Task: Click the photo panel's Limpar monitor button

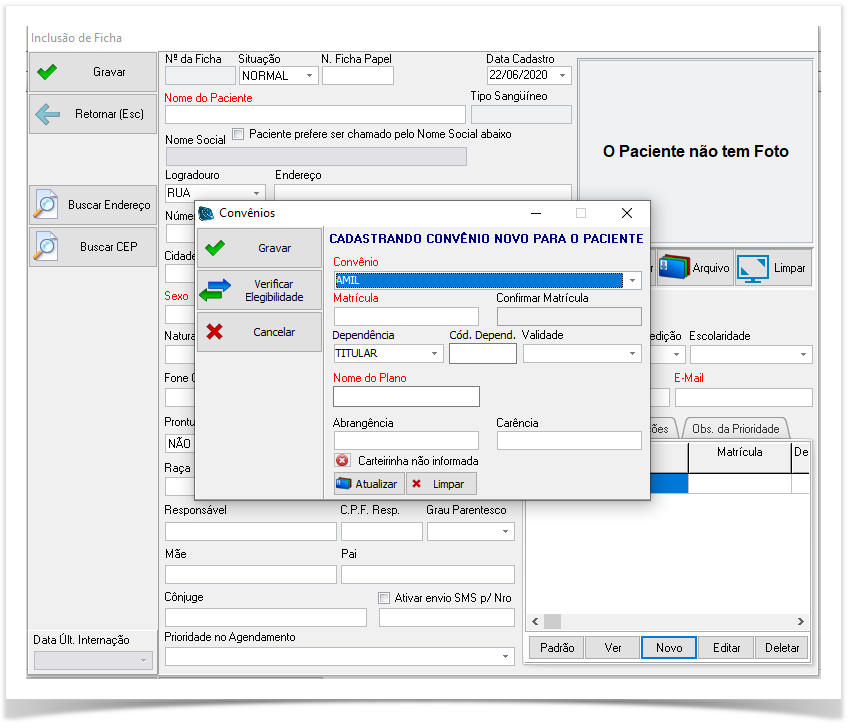Action: (772, 268)
